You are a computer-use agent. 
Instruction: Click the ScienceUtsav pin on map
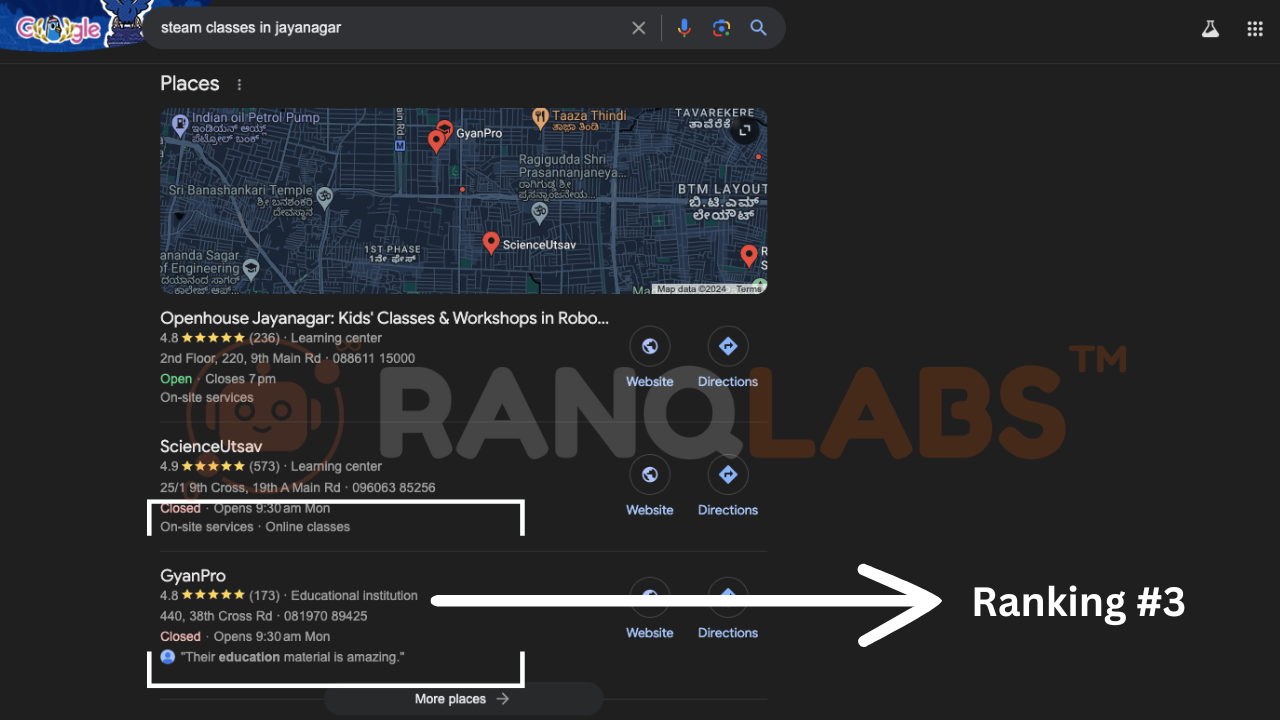(491, 242)
